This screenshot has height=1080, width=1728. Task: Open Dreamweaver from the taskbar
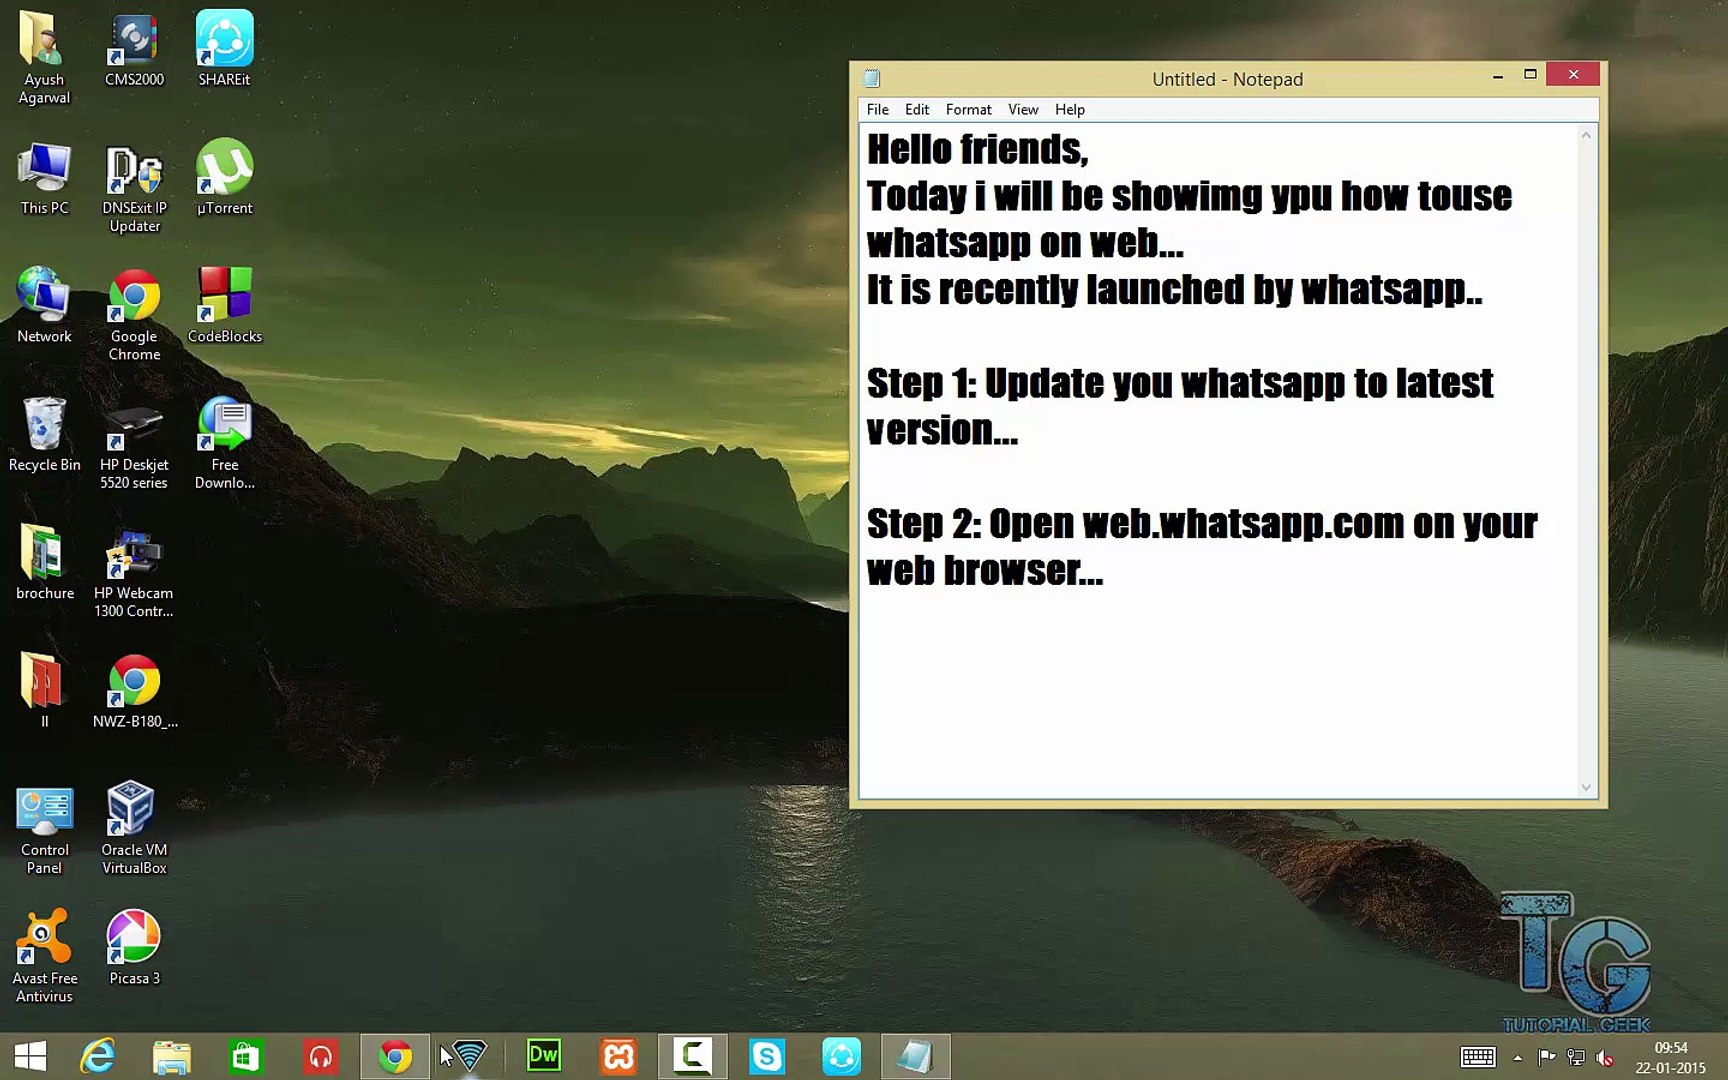[543, 1055]
